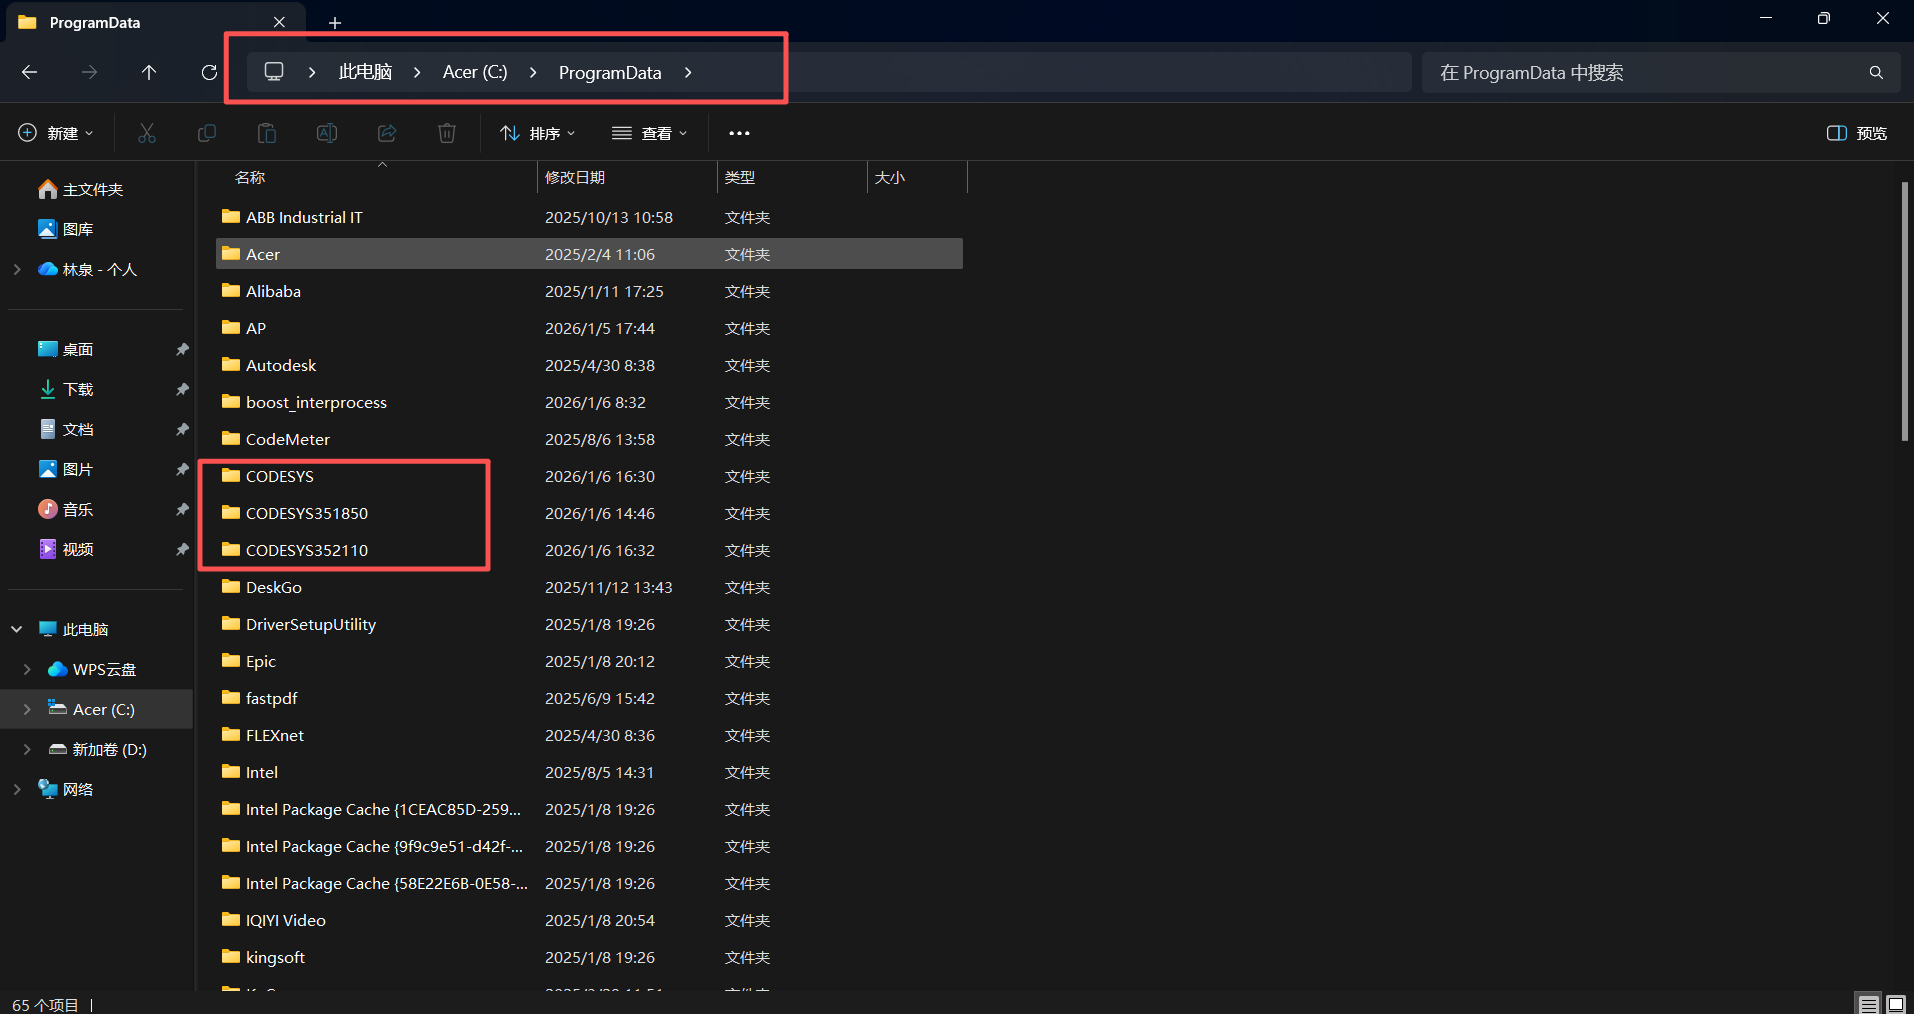Unpin 桌面 using its pin icon
Viewport: 1914px width, 1014px height.
pos(182,349)
